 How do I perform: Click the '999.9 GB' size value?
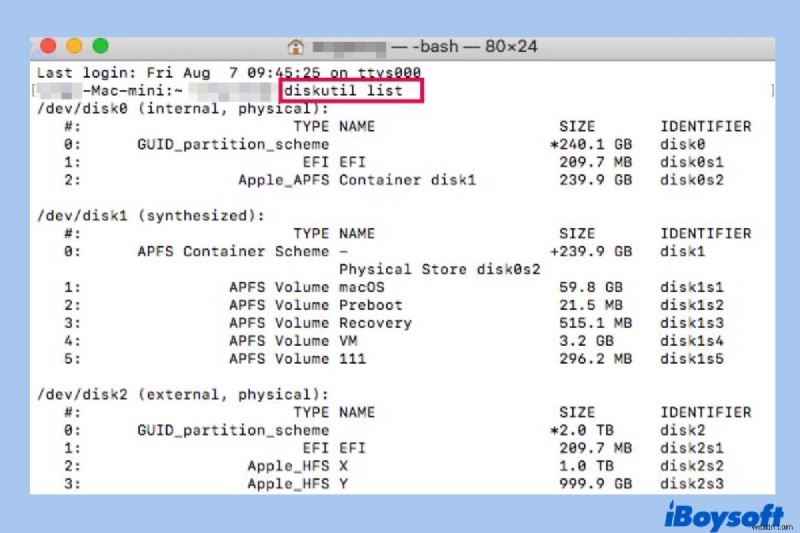pyautogui.click(x=595, y=484)
